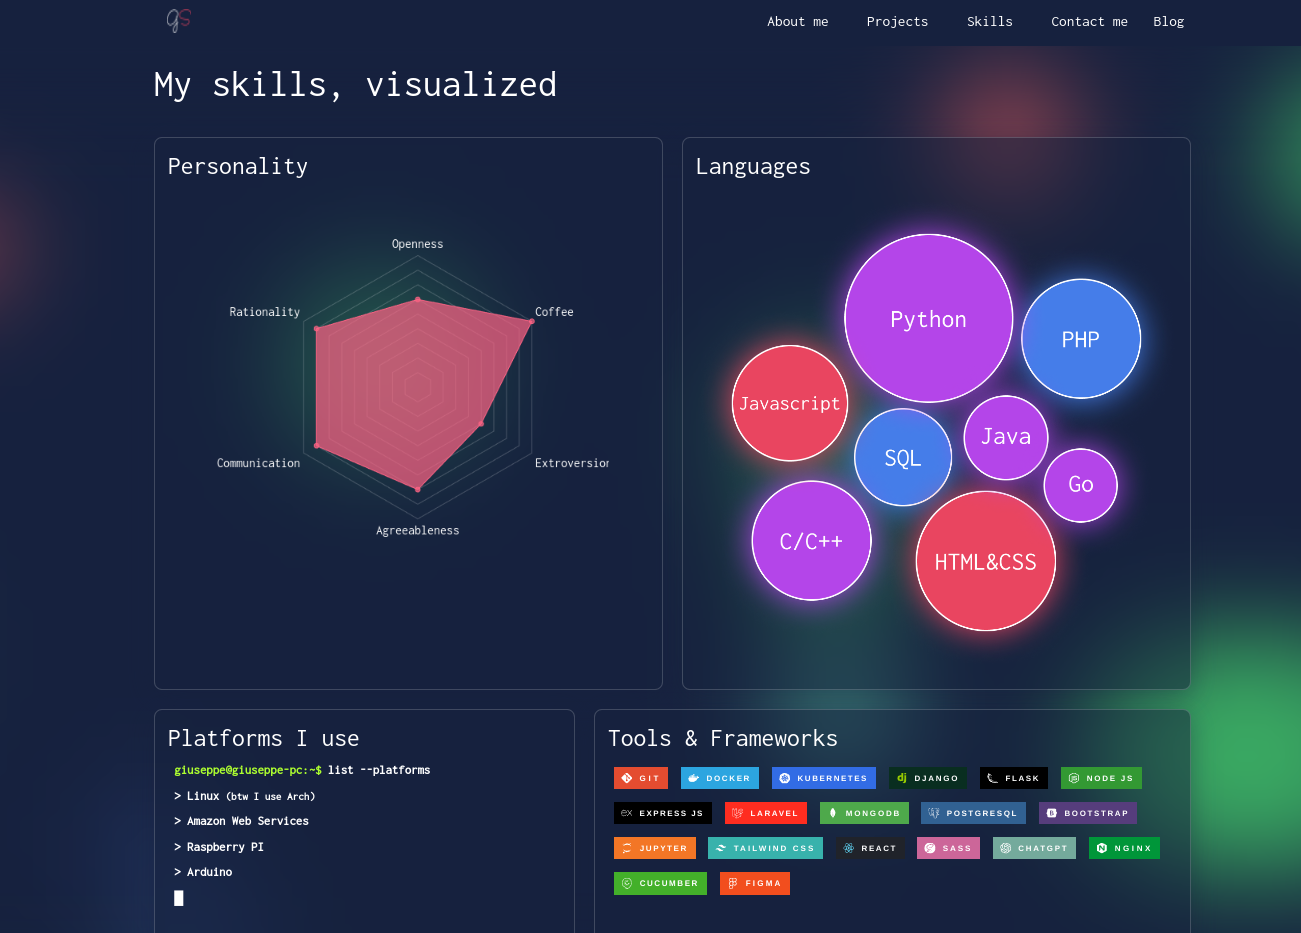Click the Git badge icon
The width and height of the screenshot is (1301, 933).
[627, 778]
